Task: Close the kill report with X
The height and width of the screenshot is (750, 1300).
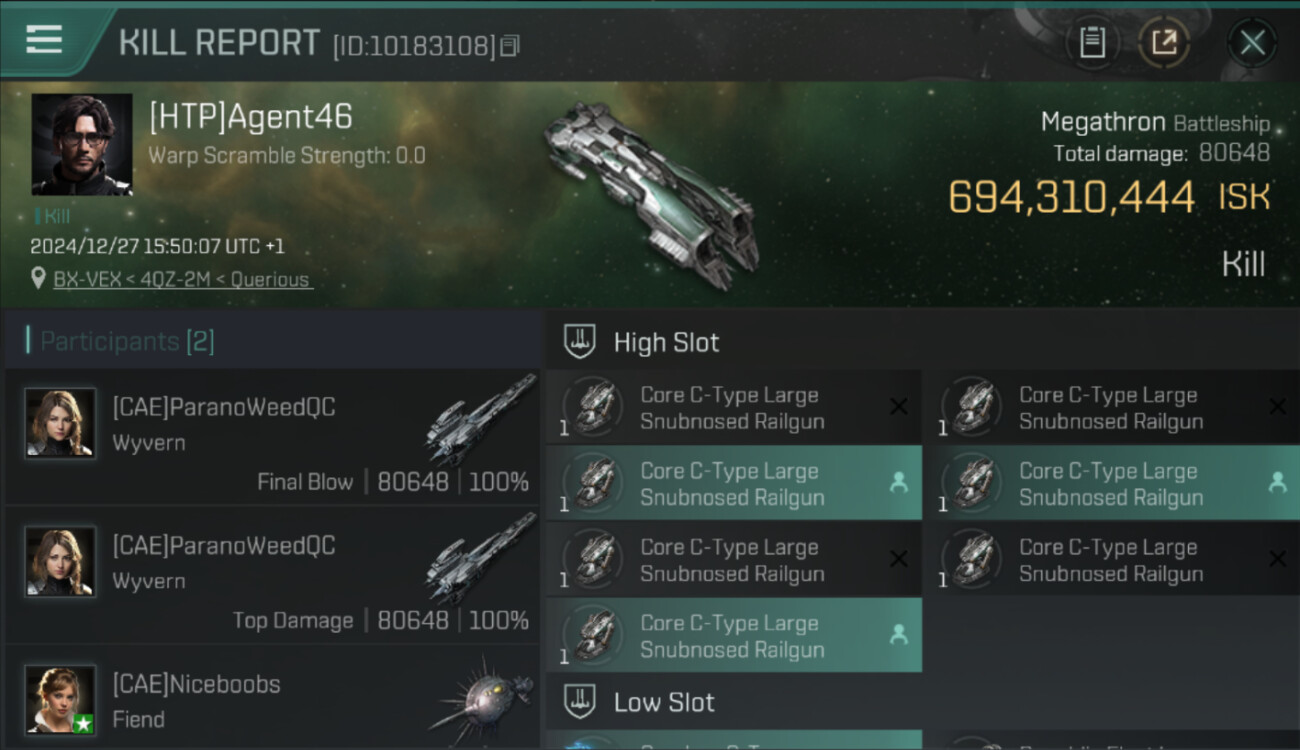Action: pos(1252,43)
